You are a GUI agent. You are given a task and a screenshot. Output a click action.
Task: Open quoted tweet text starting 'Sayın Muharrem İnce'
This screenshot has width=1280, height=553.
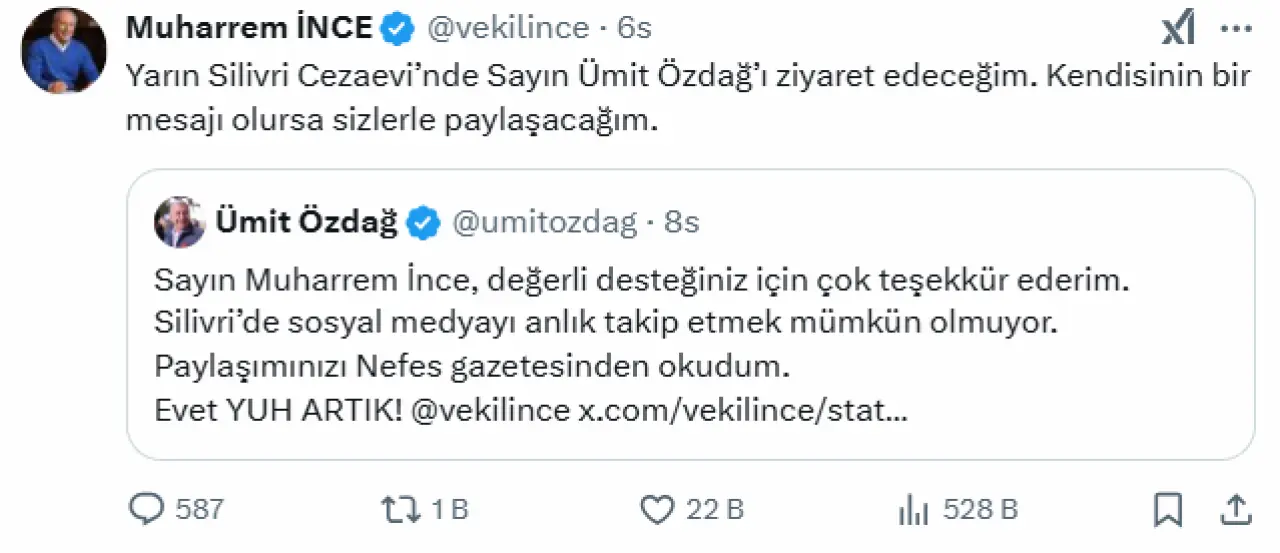[x=641, y=282]
